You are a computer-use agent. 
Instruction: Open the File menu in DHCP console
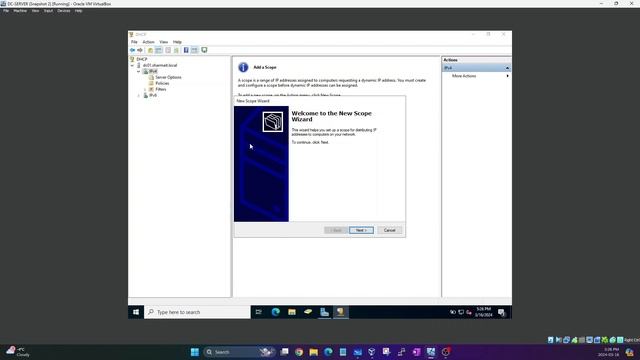point(134,42)
